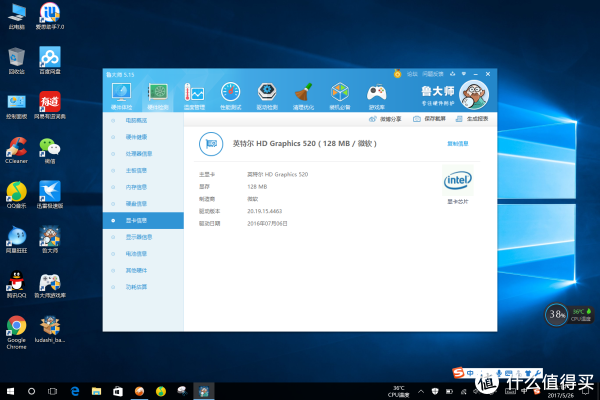Image resolution: width=600 pixels, height=400 pixels.
Task: Click the gold medal icon in title bar
Action: 398,73
